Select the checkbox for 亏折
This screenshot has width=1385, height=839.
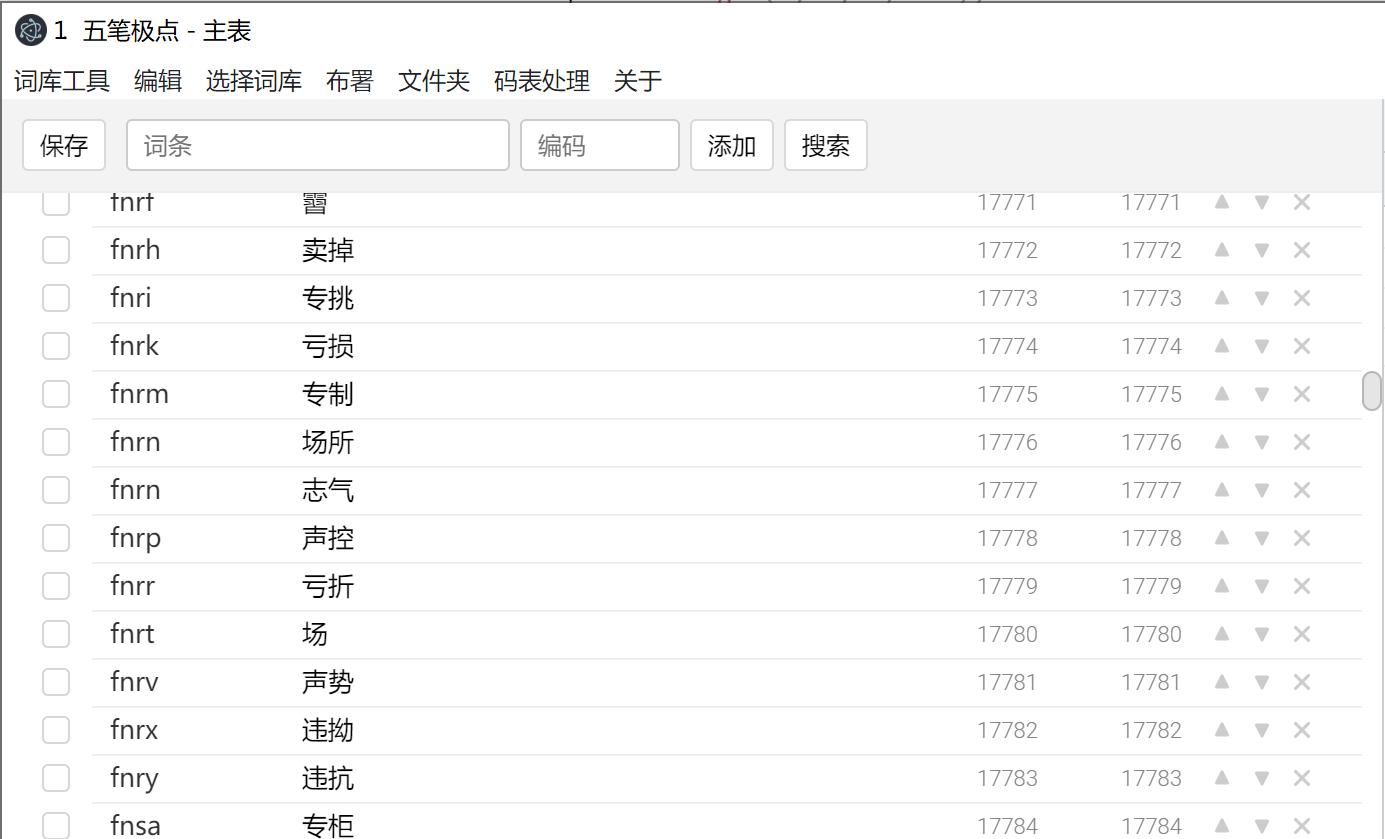[x=56, y=585]
